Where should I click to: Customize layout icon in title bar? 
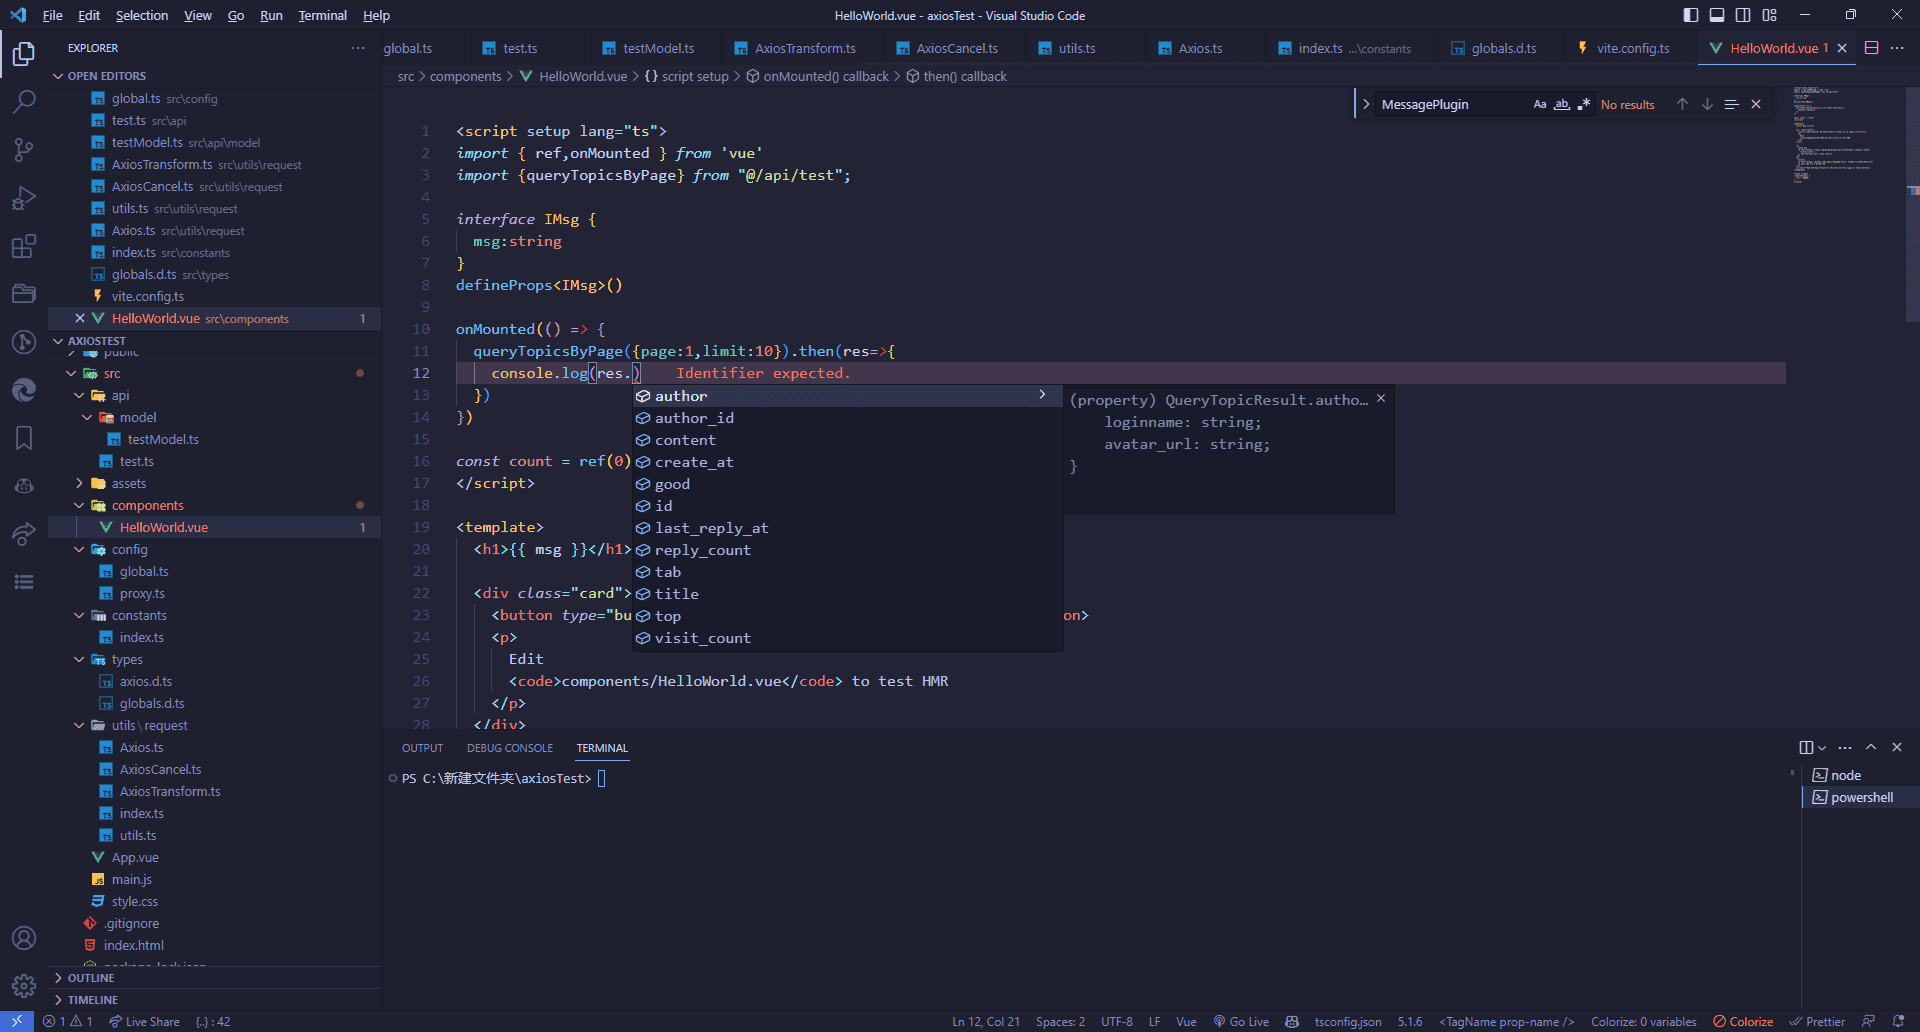(x=1770, y=15)
